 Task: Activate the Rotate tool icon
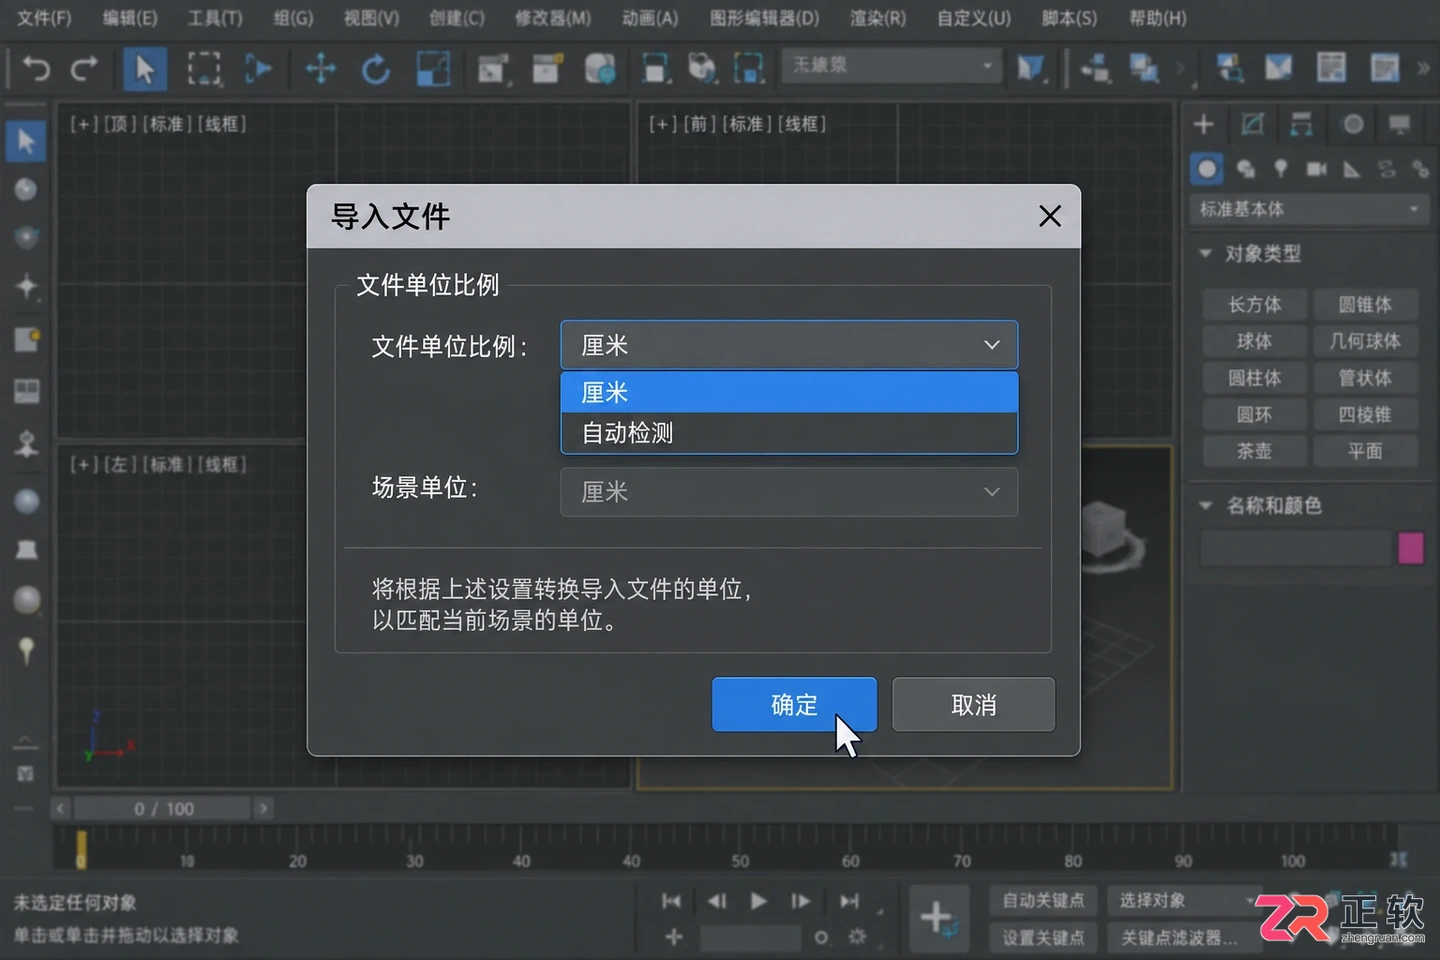[x=376, y=68]
